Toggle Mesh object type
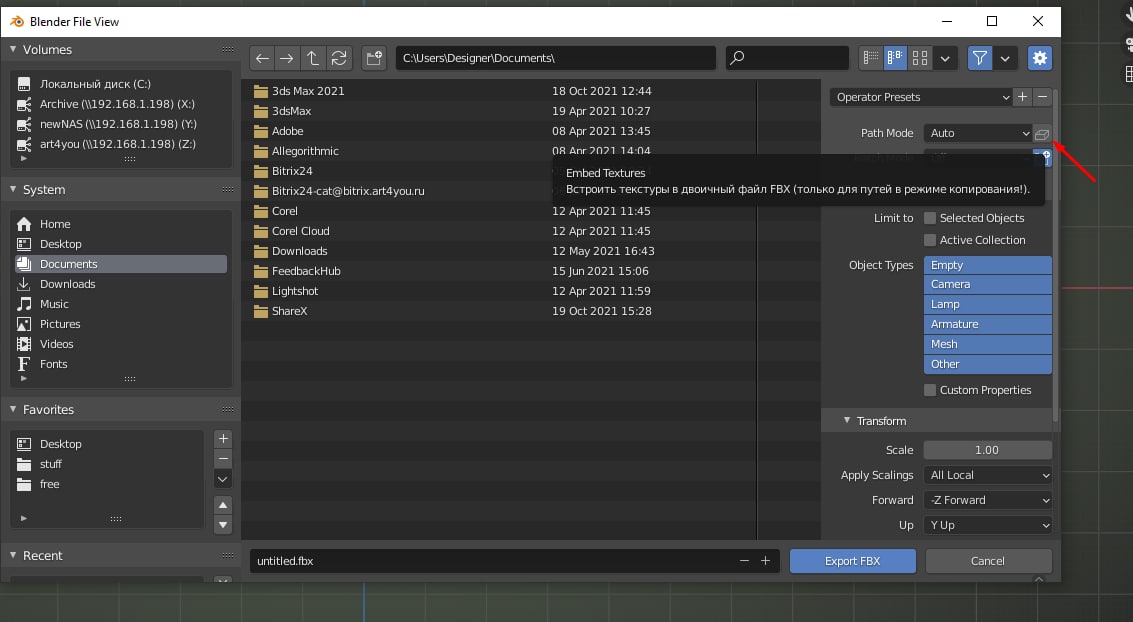 pos(988,345)
